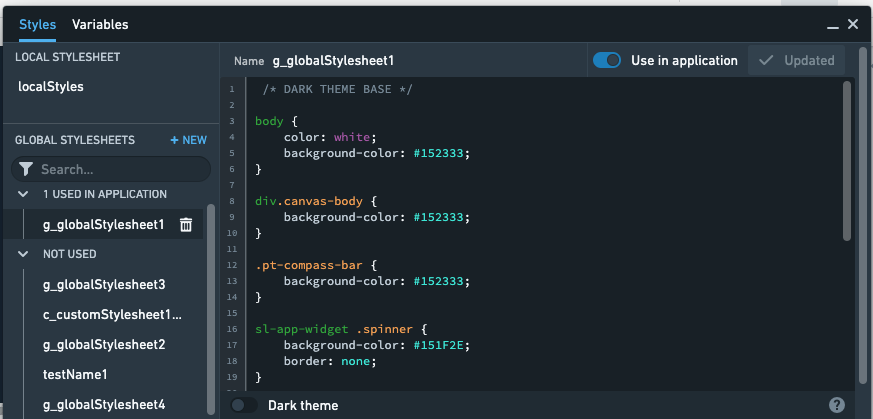Click the border: none declaration

tap(330, 361)
